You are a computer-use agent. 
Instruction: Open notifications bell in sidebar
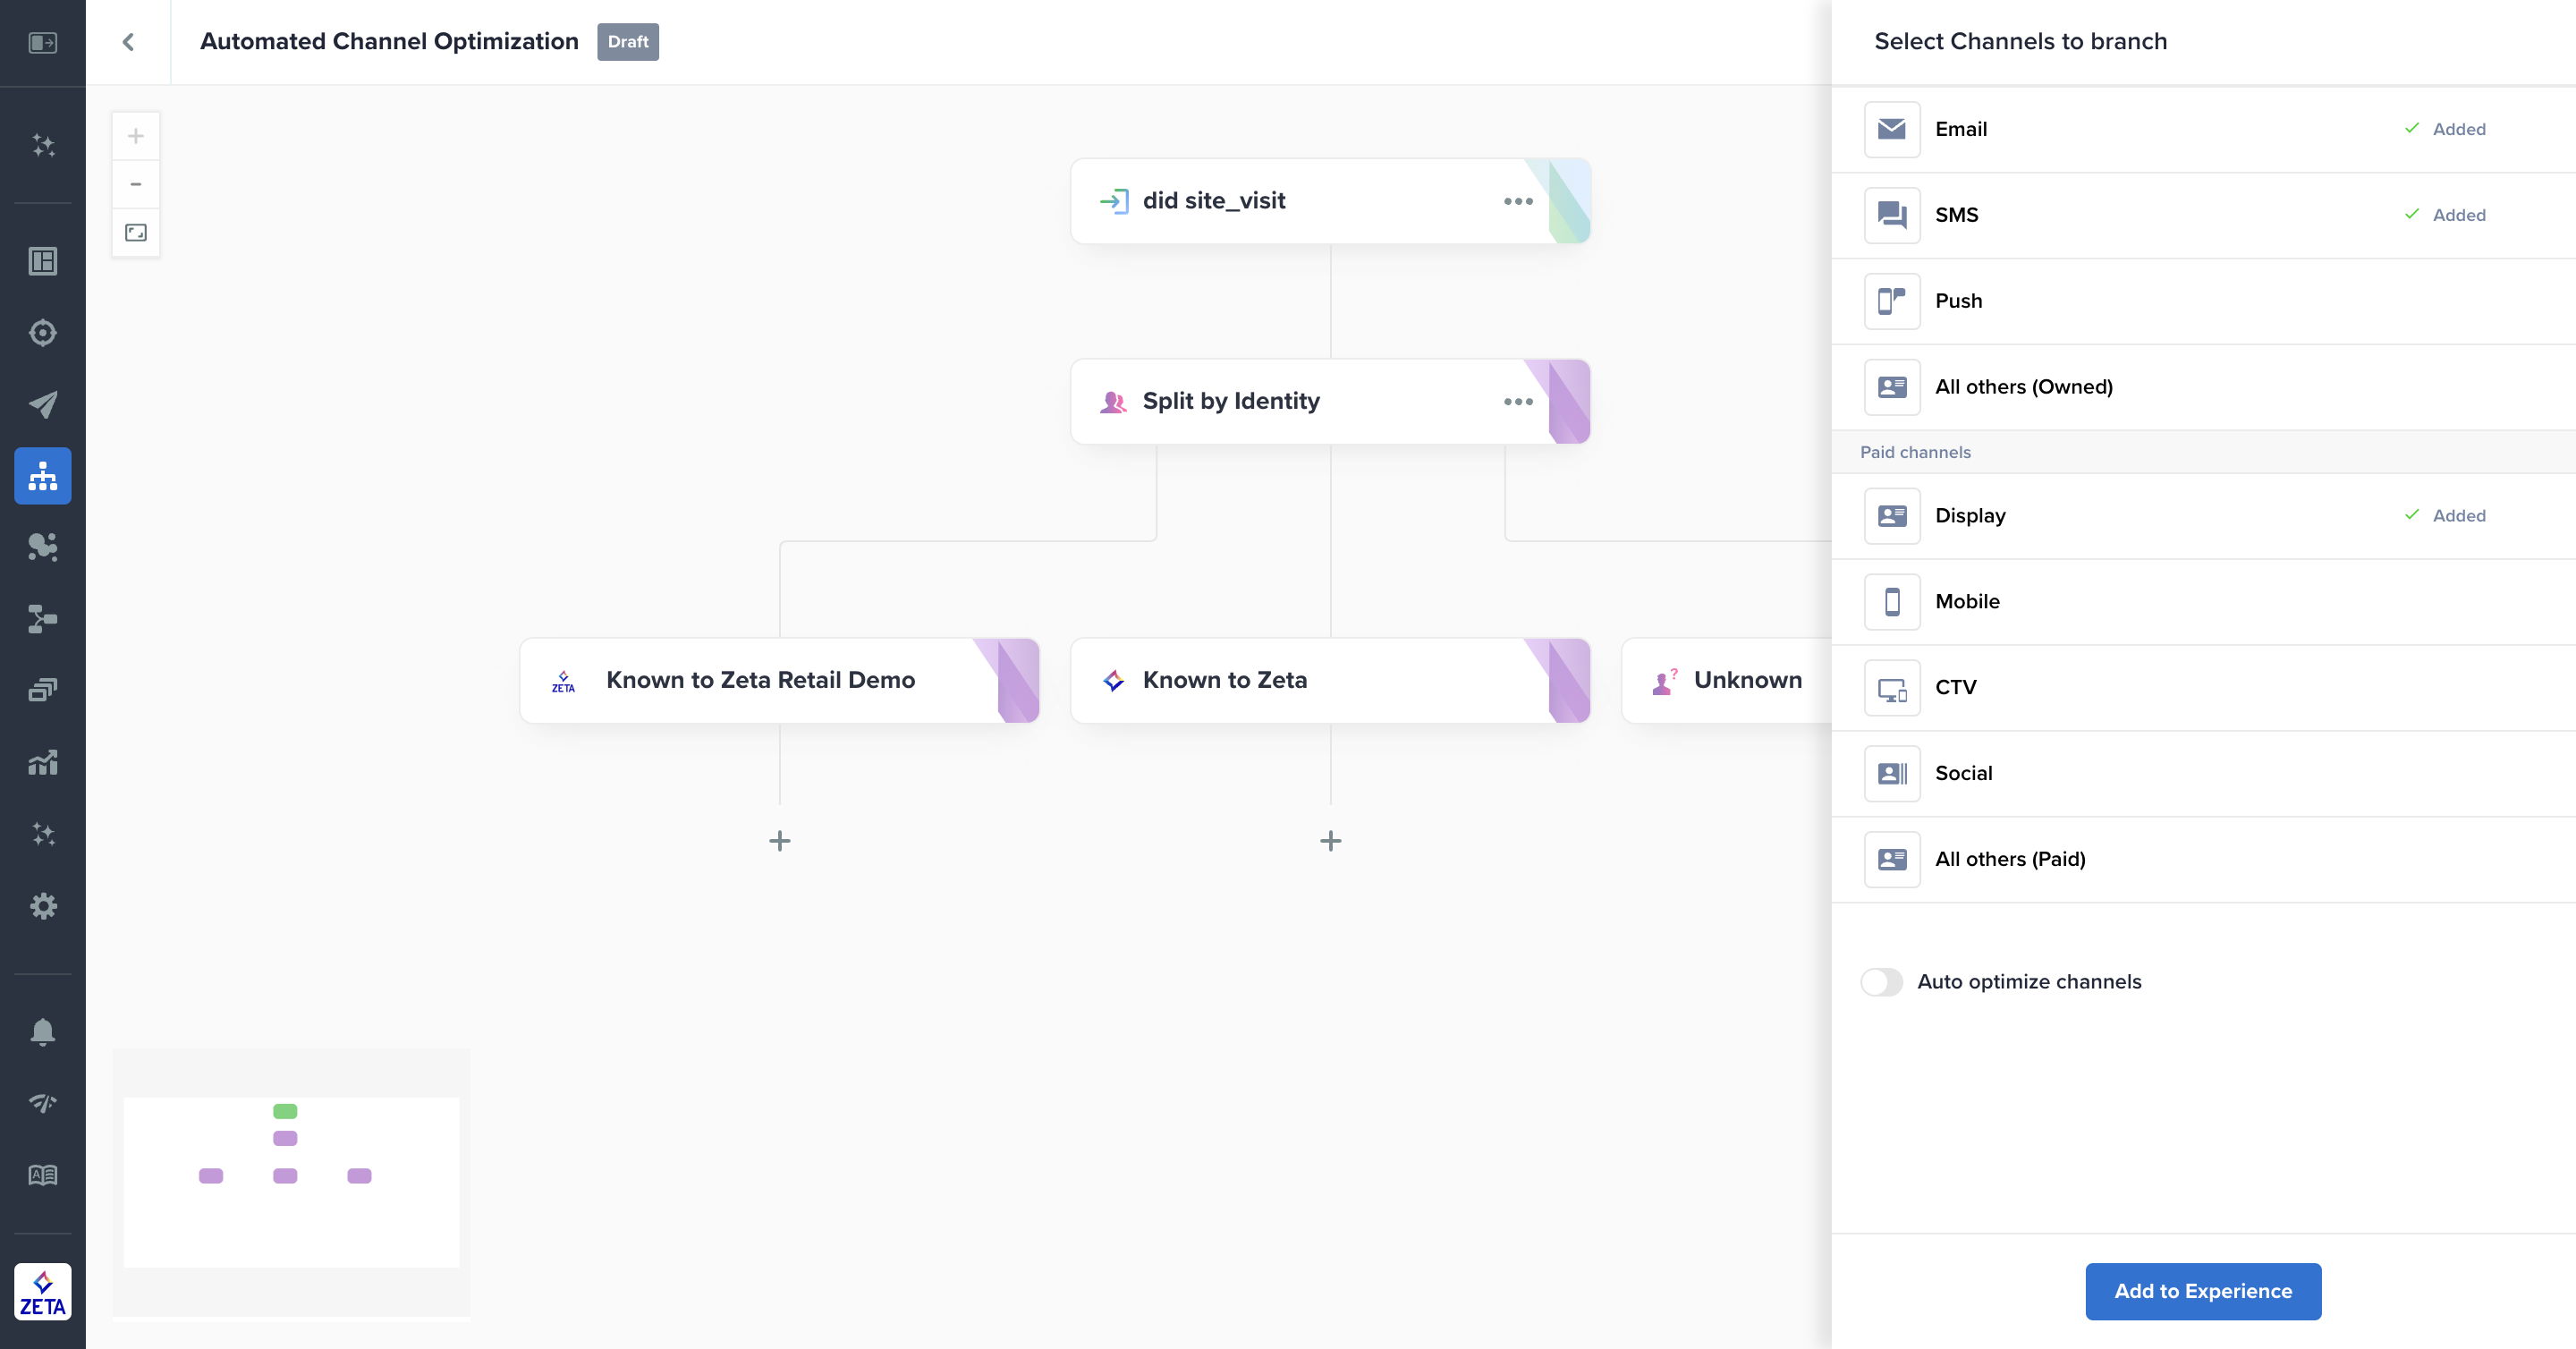coord(42,1031)
